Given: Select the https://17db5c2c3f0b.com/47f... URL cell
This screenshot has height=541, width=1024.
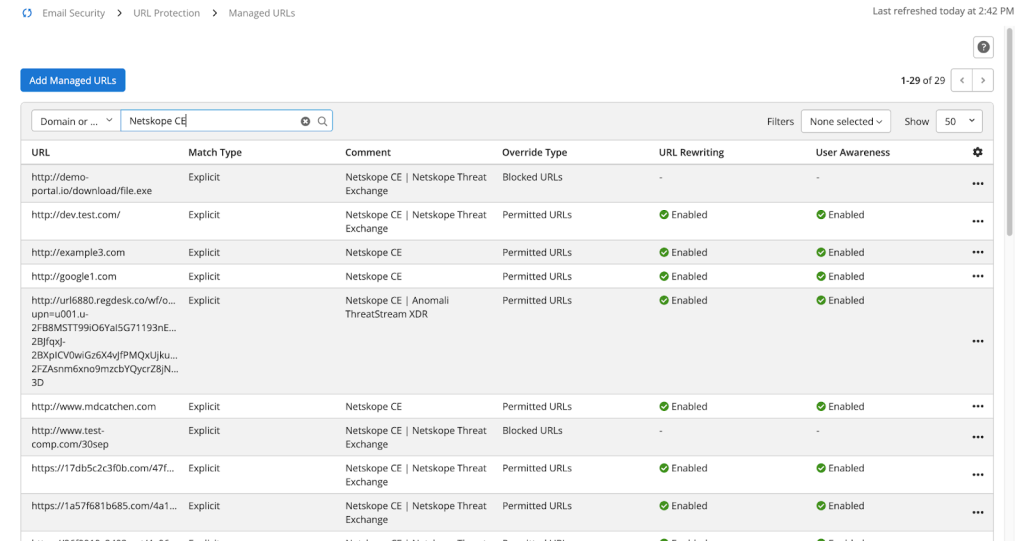Looking at the screenshot, I should (x=103, y=468).
